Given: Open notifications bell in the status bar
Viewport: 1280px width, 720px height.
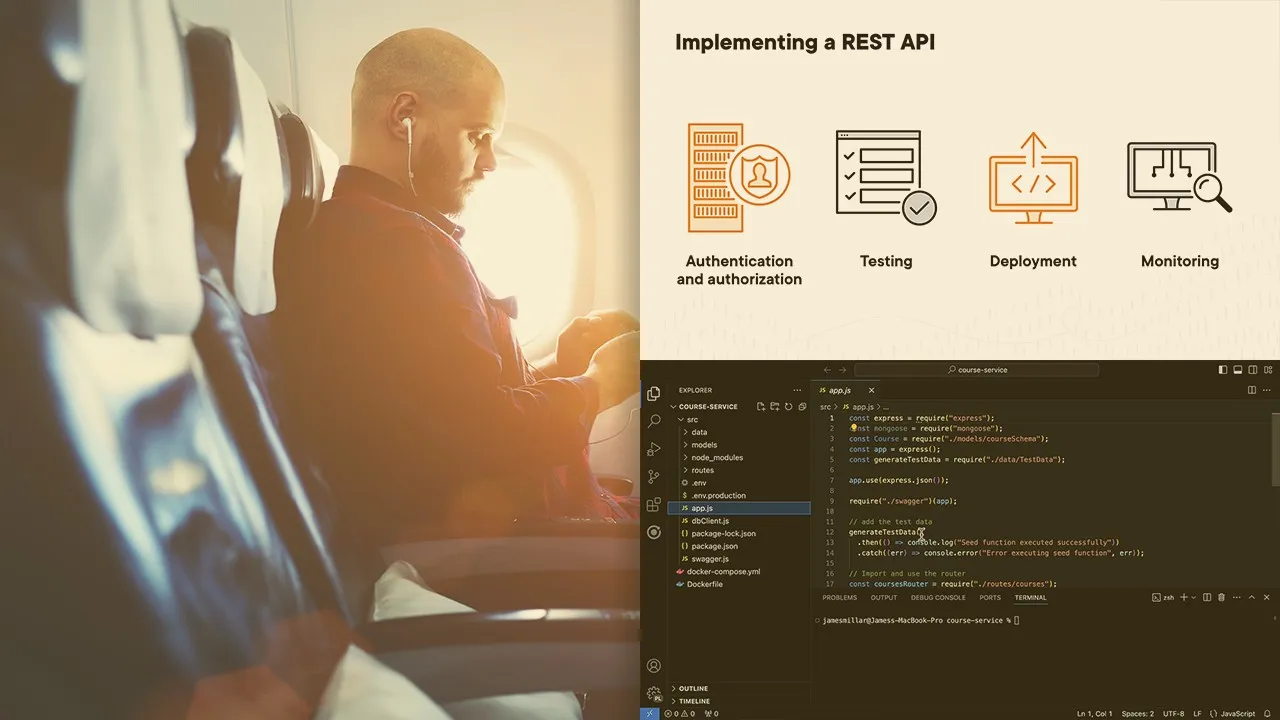Looking at the screenshot, I should (1266, 713).
